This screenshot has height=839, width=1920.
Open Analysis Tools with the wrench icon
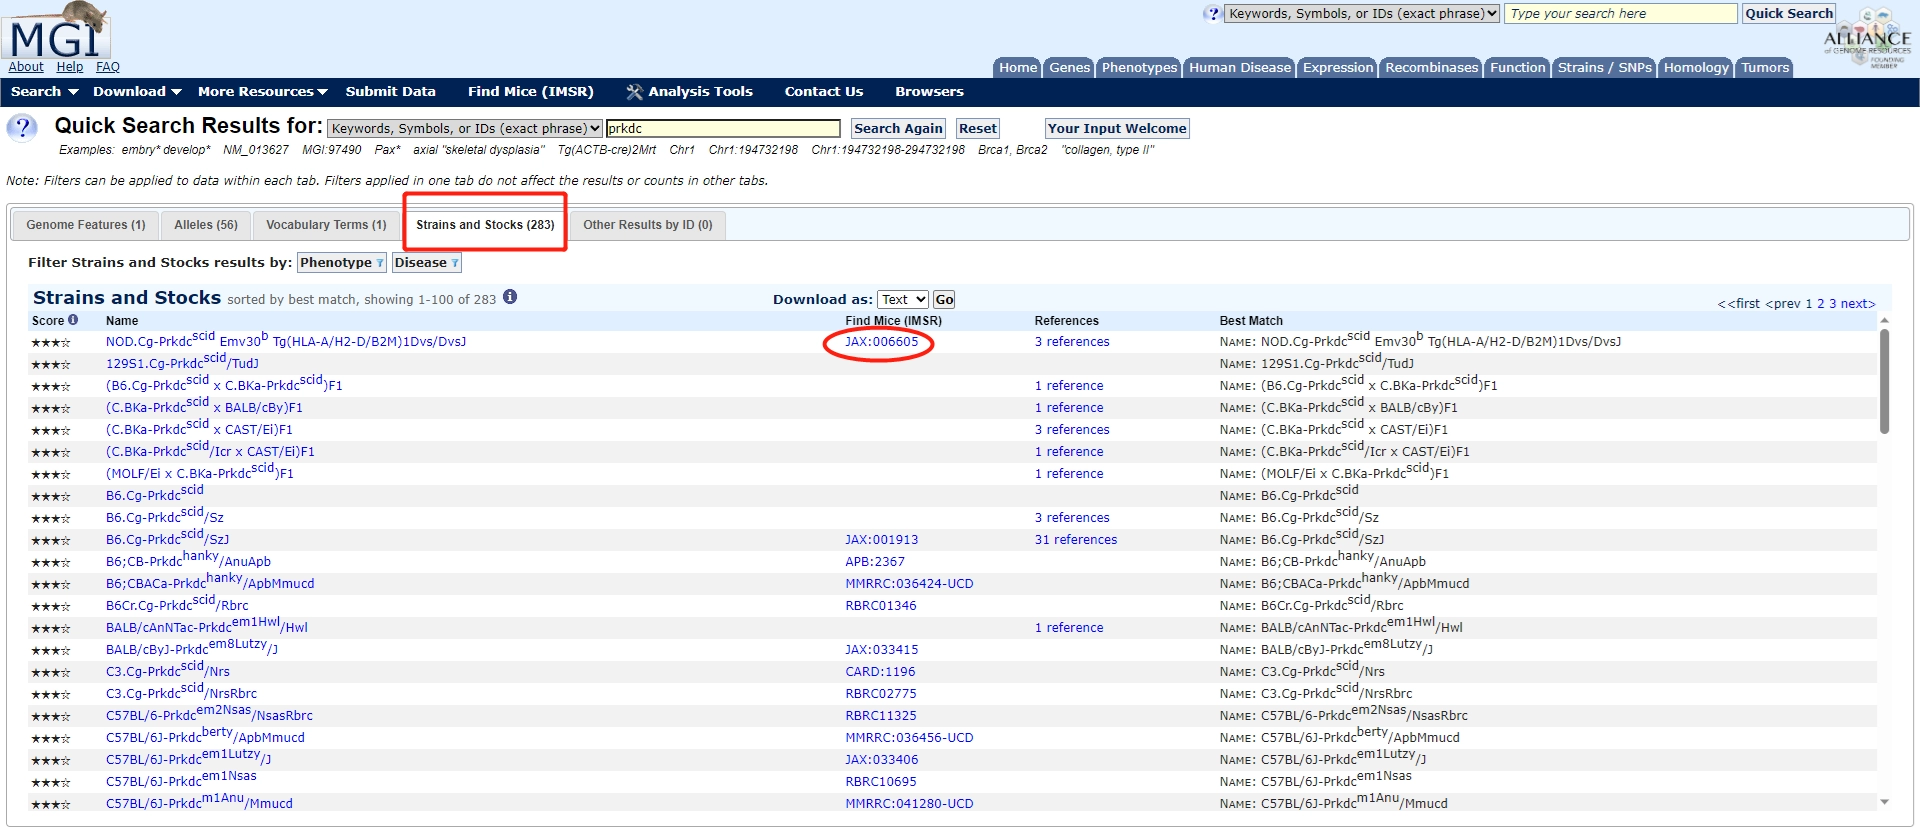pos(689,92)
